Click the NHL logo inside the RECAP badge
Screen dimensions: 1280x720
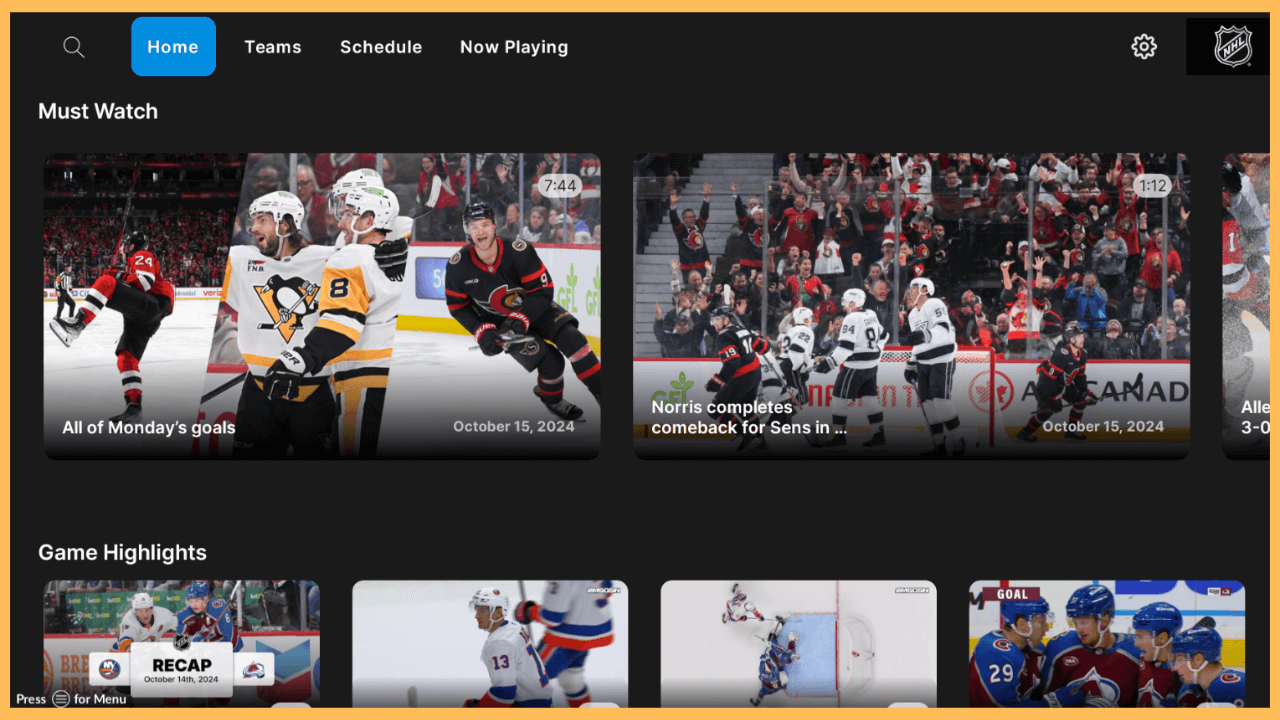click(x=182, y=644)
